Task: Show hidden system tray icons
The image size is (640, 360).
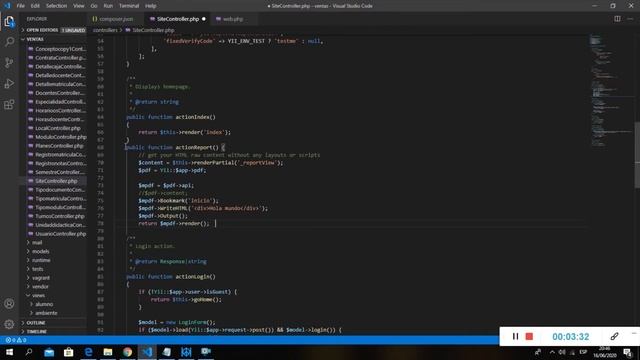Action: tap(552, 352)
